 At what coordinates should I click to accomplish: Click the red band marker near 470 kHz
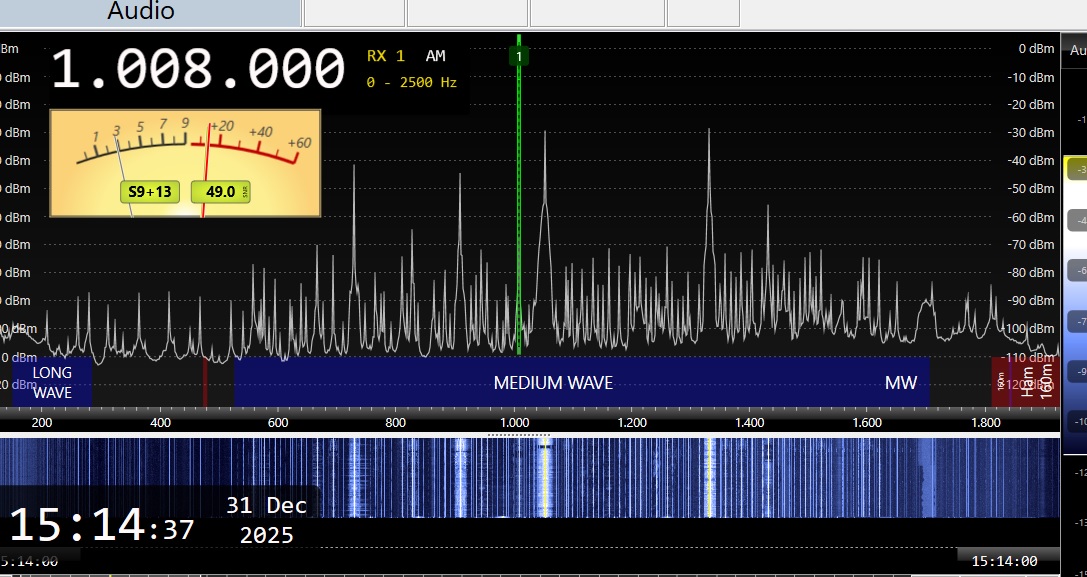coord(205,382)
